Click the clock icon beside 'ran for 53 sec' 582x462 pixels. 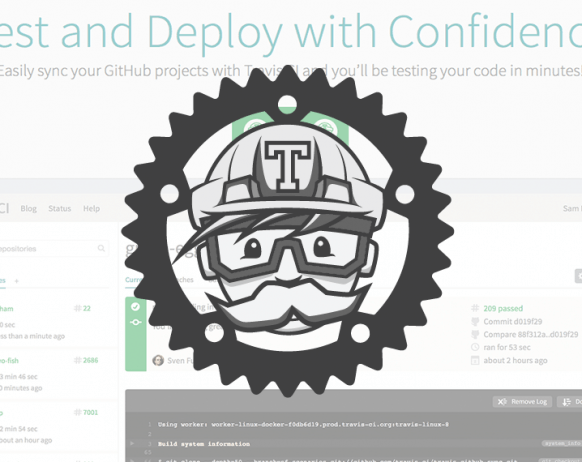coord(475,347)
